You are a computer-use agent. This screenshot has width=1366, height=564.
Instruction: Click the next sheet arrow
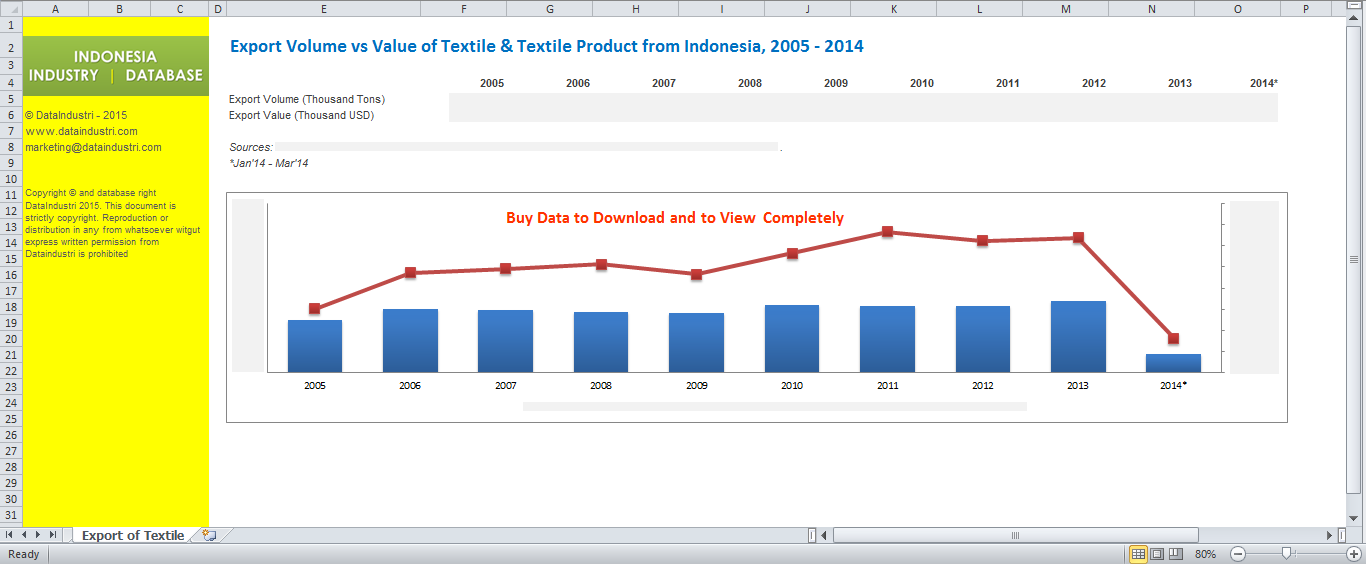[x=38, y=535]
